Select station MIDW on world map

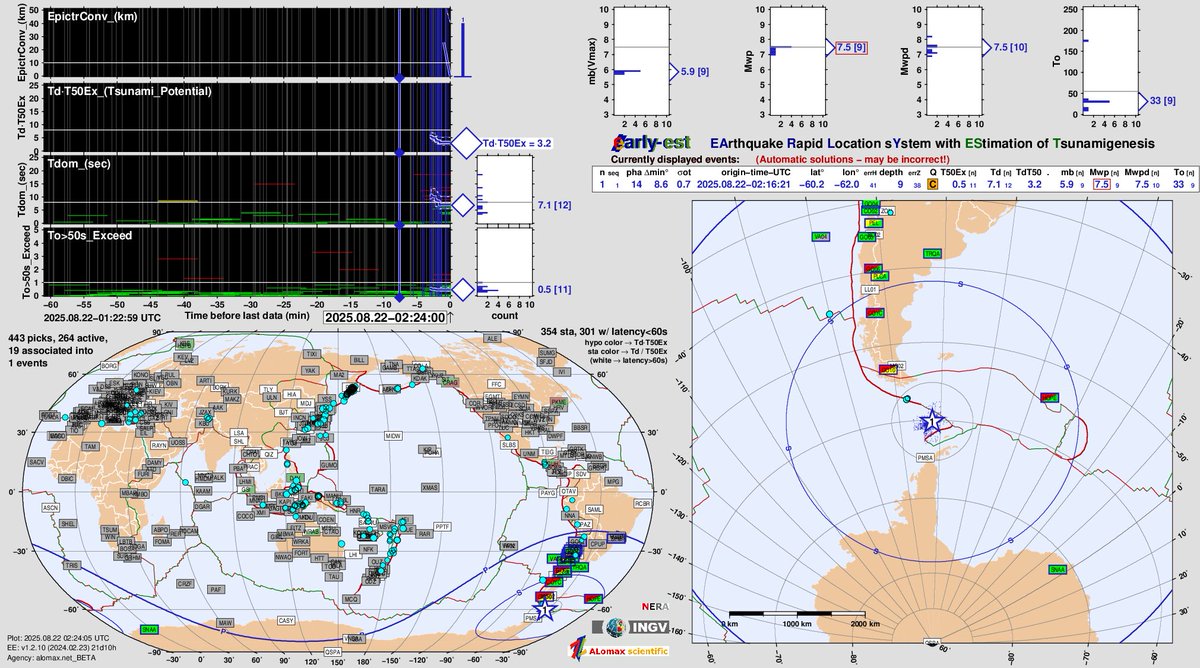click(393, 437)
